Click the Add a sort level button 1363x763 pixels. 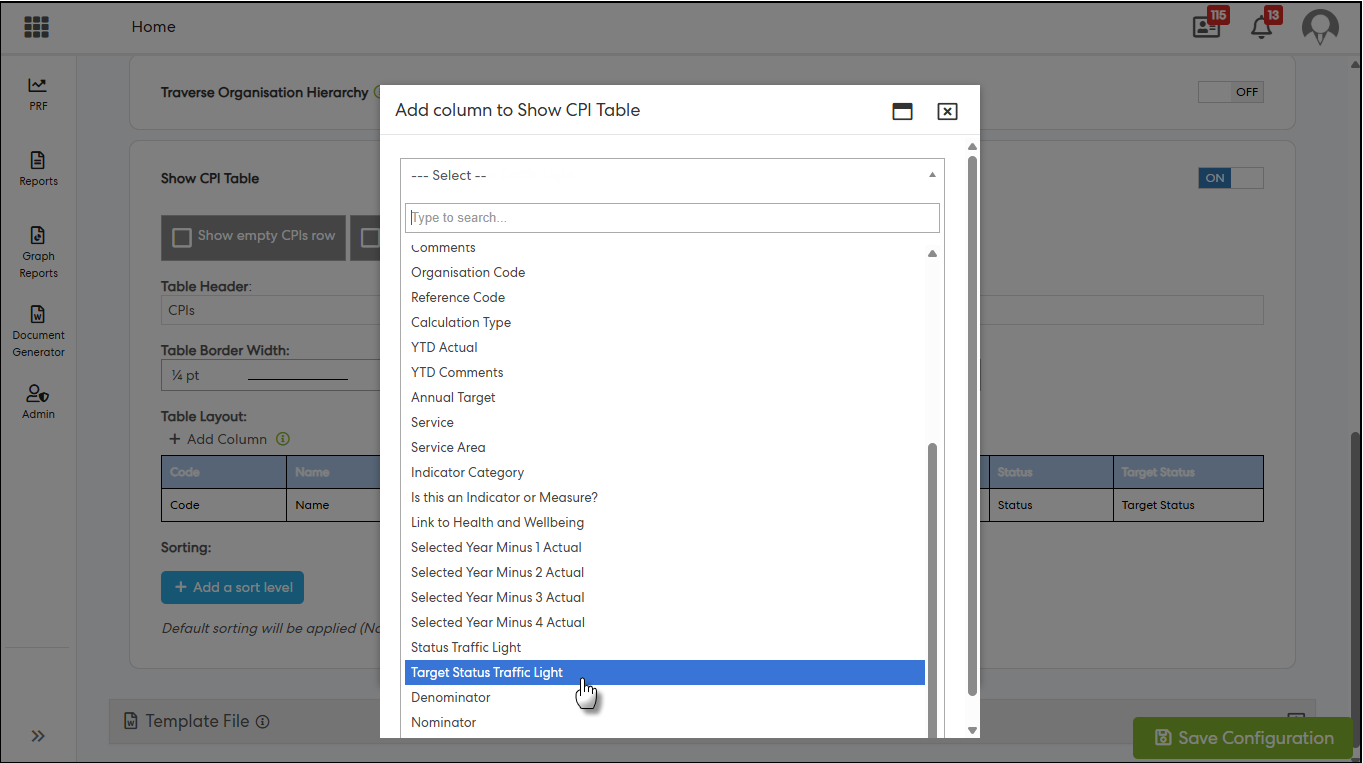(232, 588)
